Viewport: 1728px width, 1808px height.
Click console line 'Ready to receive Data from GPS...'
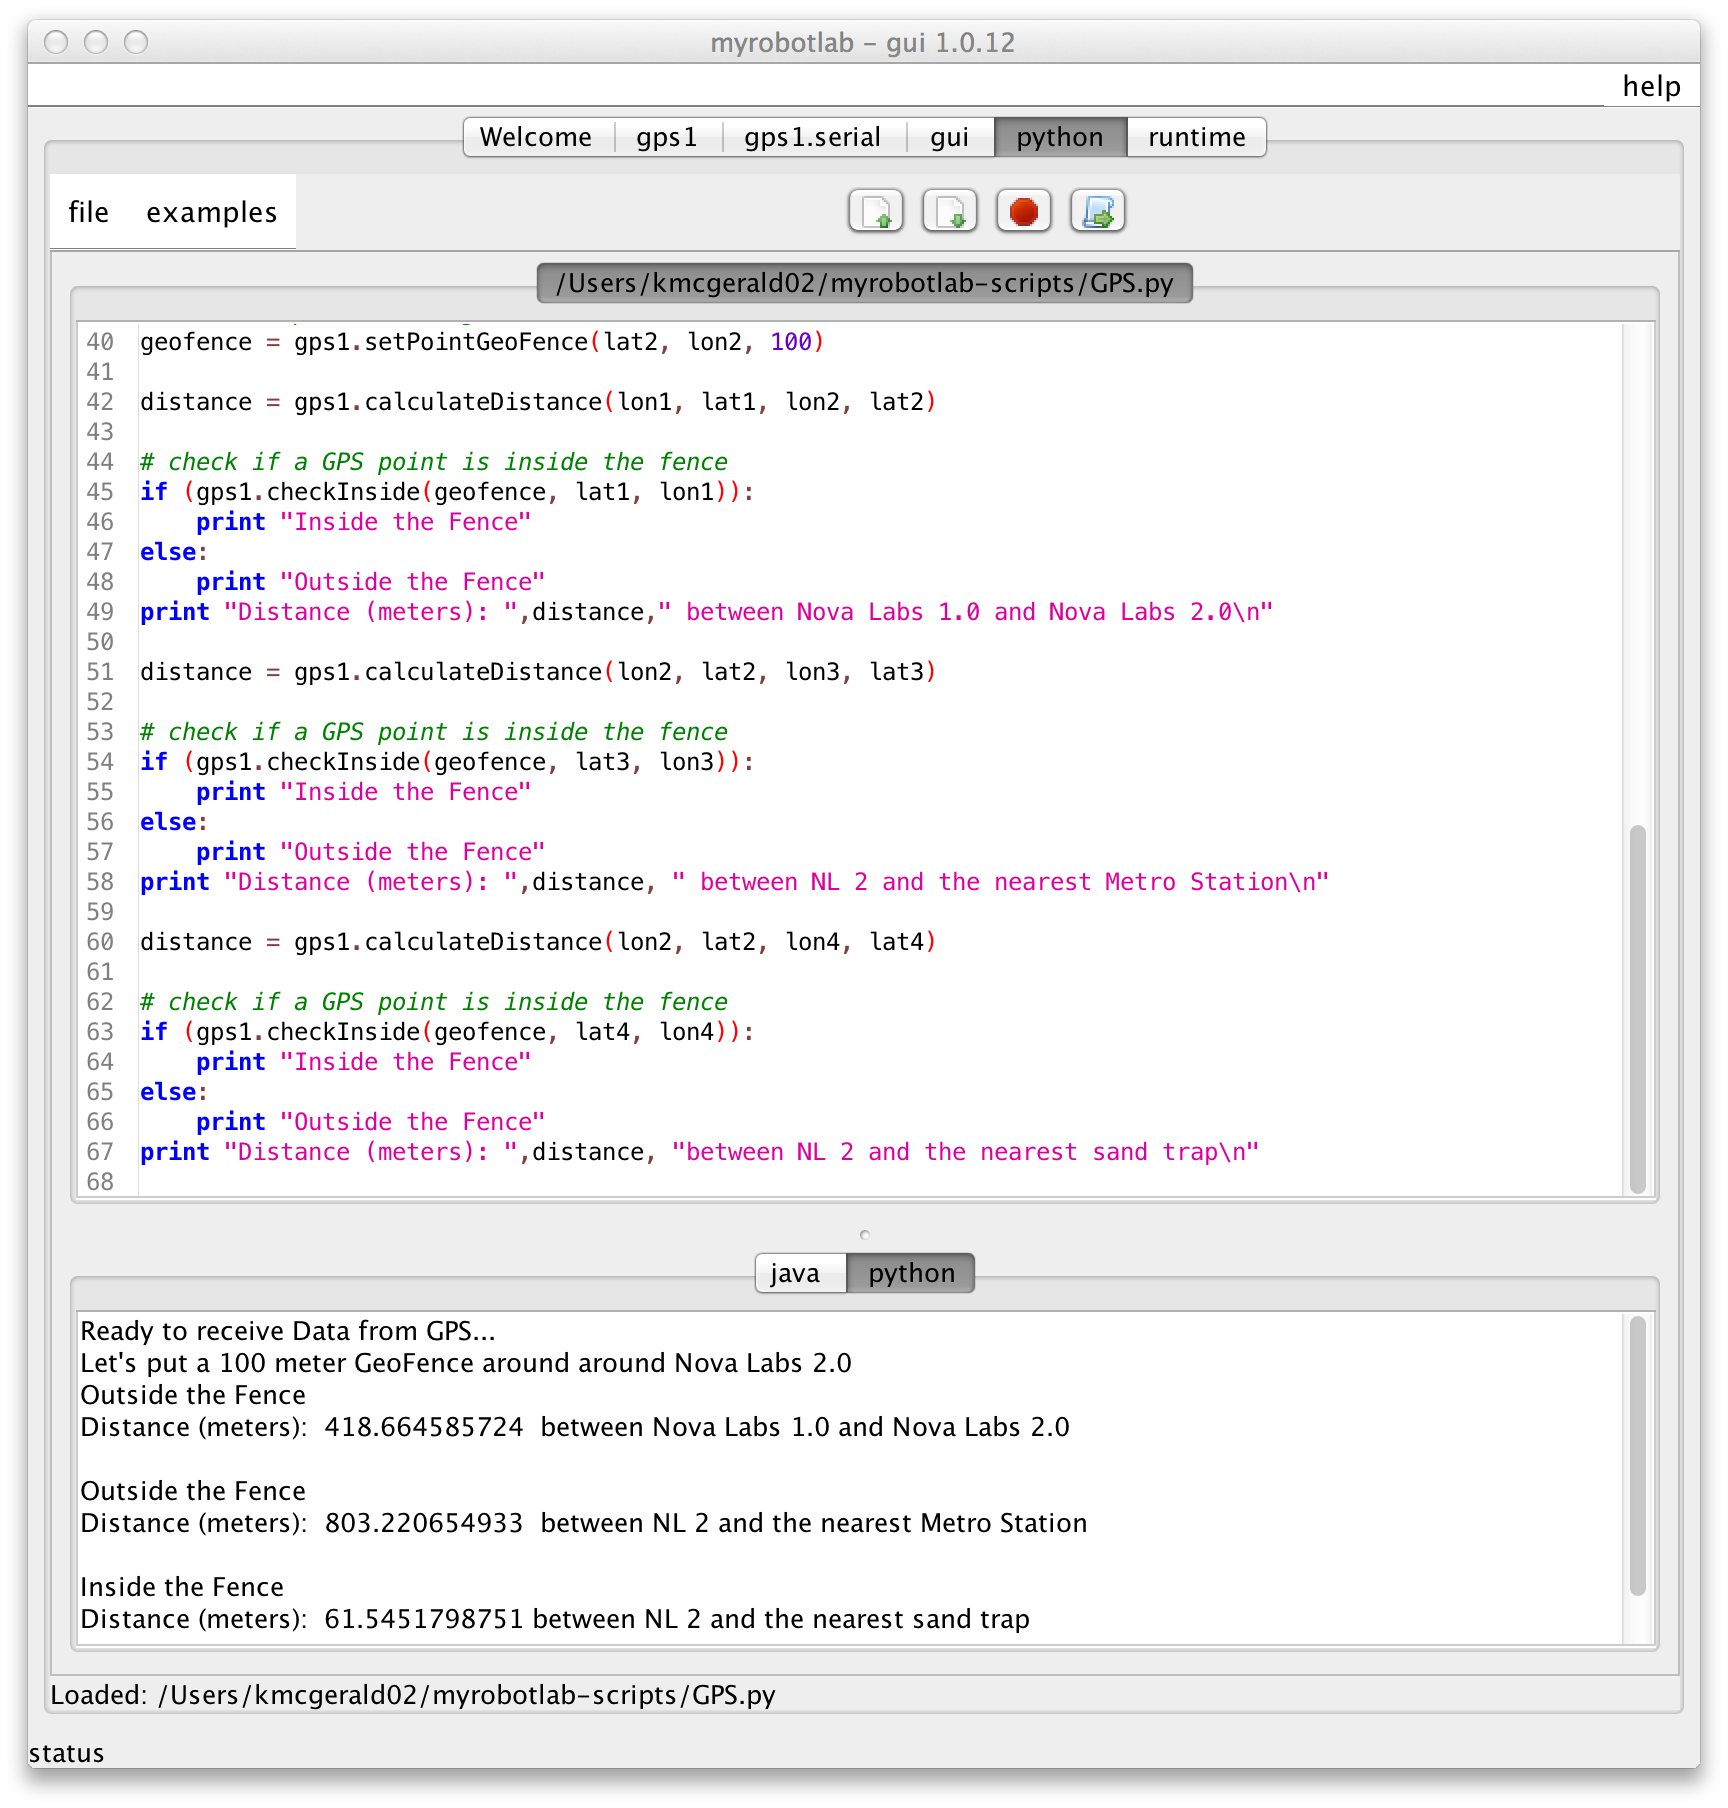pyautogui.click(x=288, y=1331)
